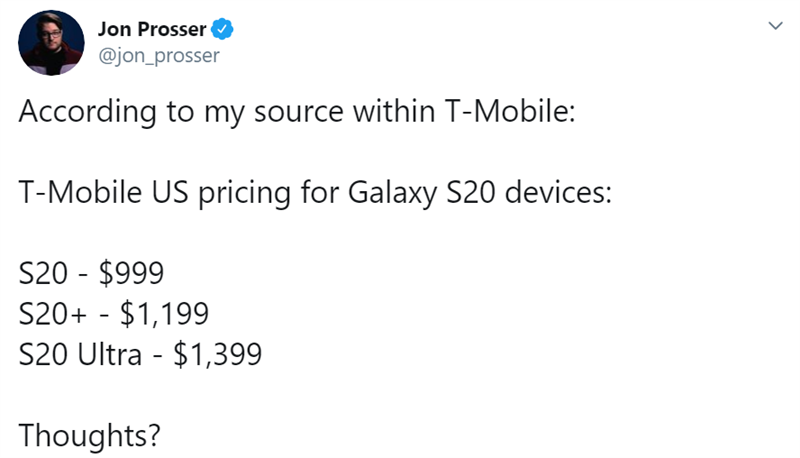Click the word "Galaxy" in the tweet text
Image resolution: width=800 pixels, height=458 pixels.
[392, 193]
